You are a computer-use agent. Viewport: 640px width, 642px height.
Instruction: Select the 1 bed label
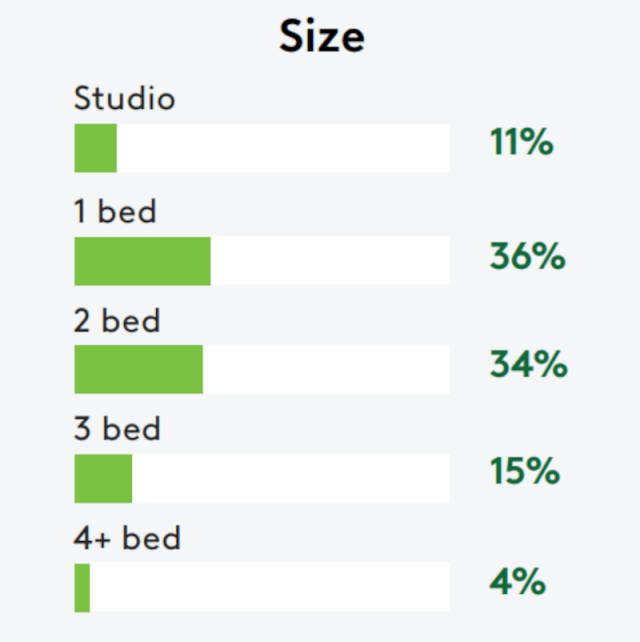click(x=115, y=211)
